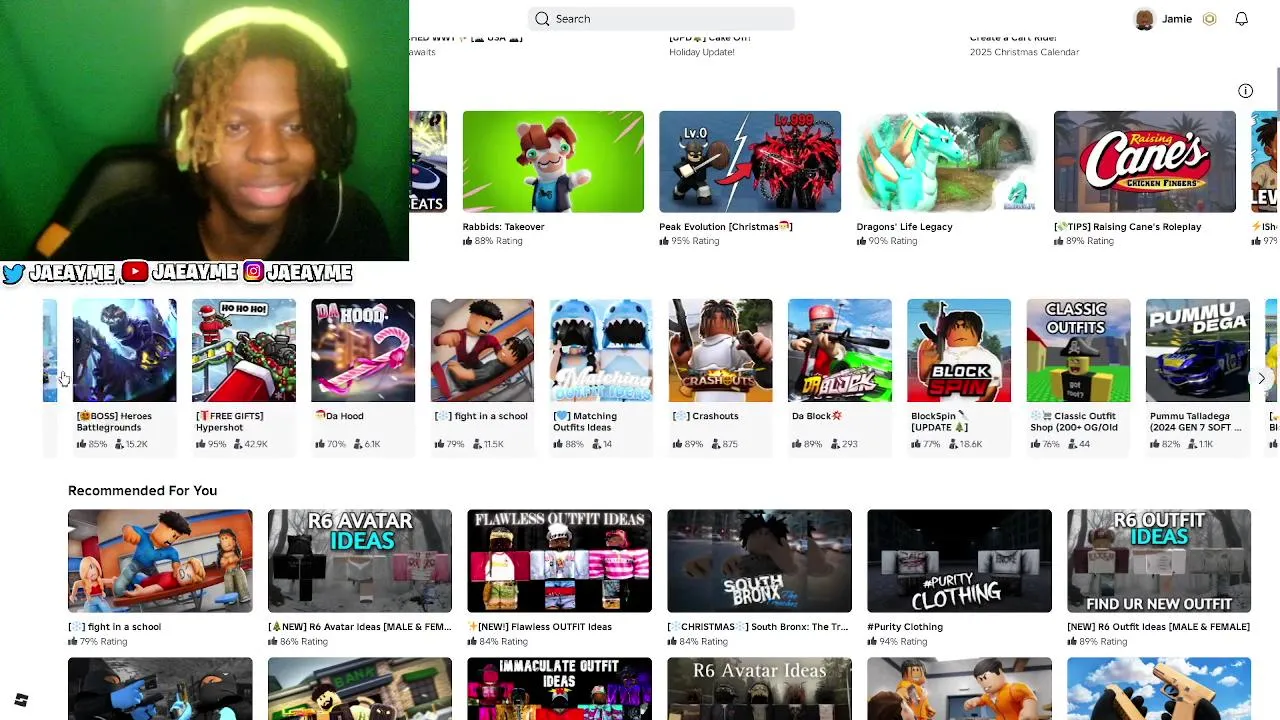
Task: Click the YouTube icon in overlay
Action: coord(135,272)
